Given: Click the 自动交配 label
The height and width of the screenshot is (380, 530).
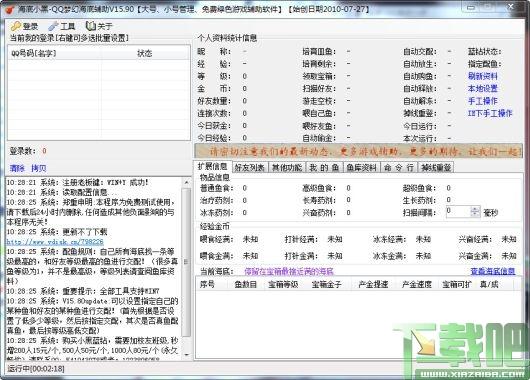Looking at the screenshot, I should pos(420,52).
